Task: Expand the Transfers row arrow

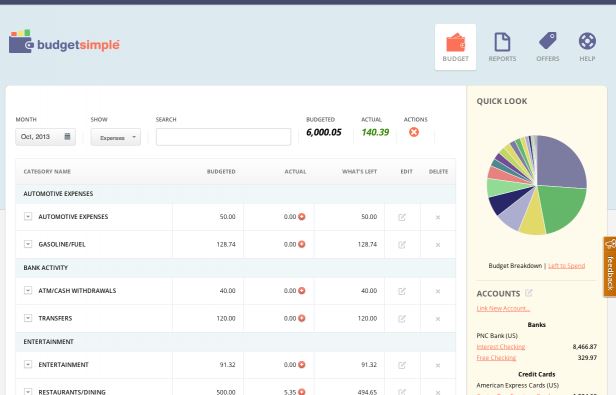Action: [x=28, y=318]
